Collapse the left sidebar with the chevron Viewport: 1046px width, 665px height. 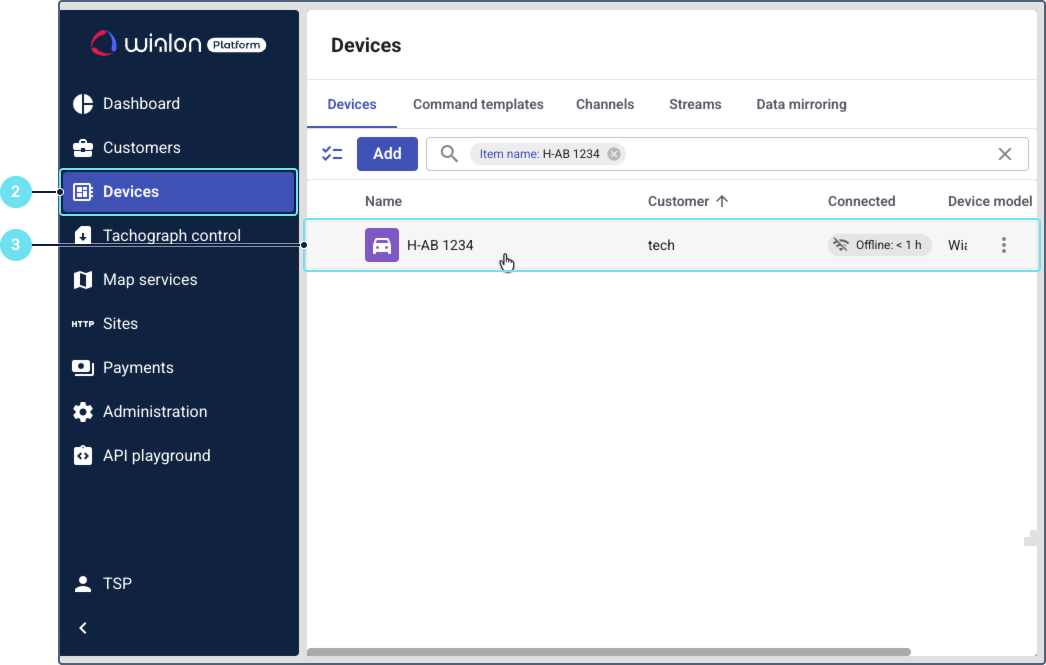pos(83,628)
